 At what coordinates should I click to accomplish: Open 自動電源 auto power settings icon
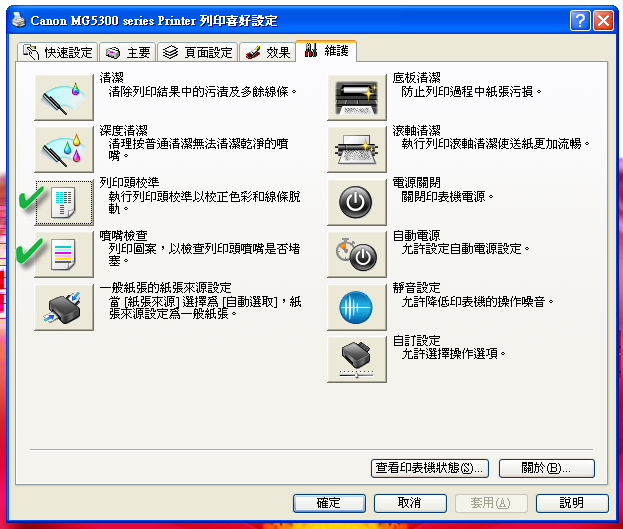[357, 254]
